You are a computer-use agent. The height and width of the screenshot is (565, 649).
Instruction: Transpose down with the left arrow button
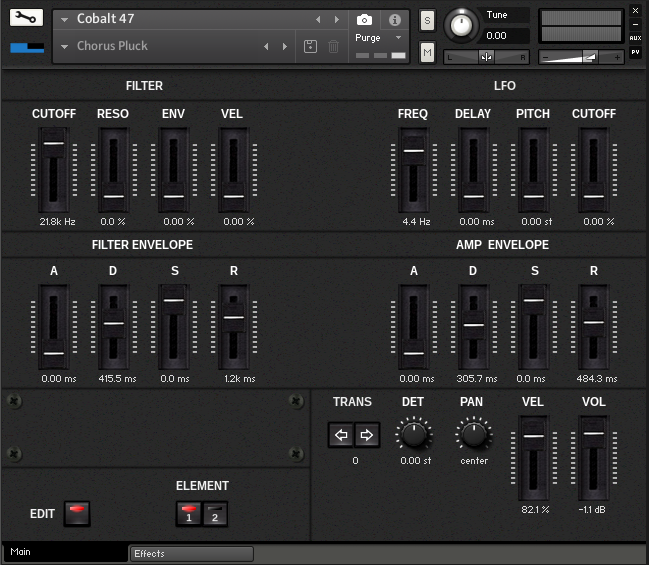[341, 435]
